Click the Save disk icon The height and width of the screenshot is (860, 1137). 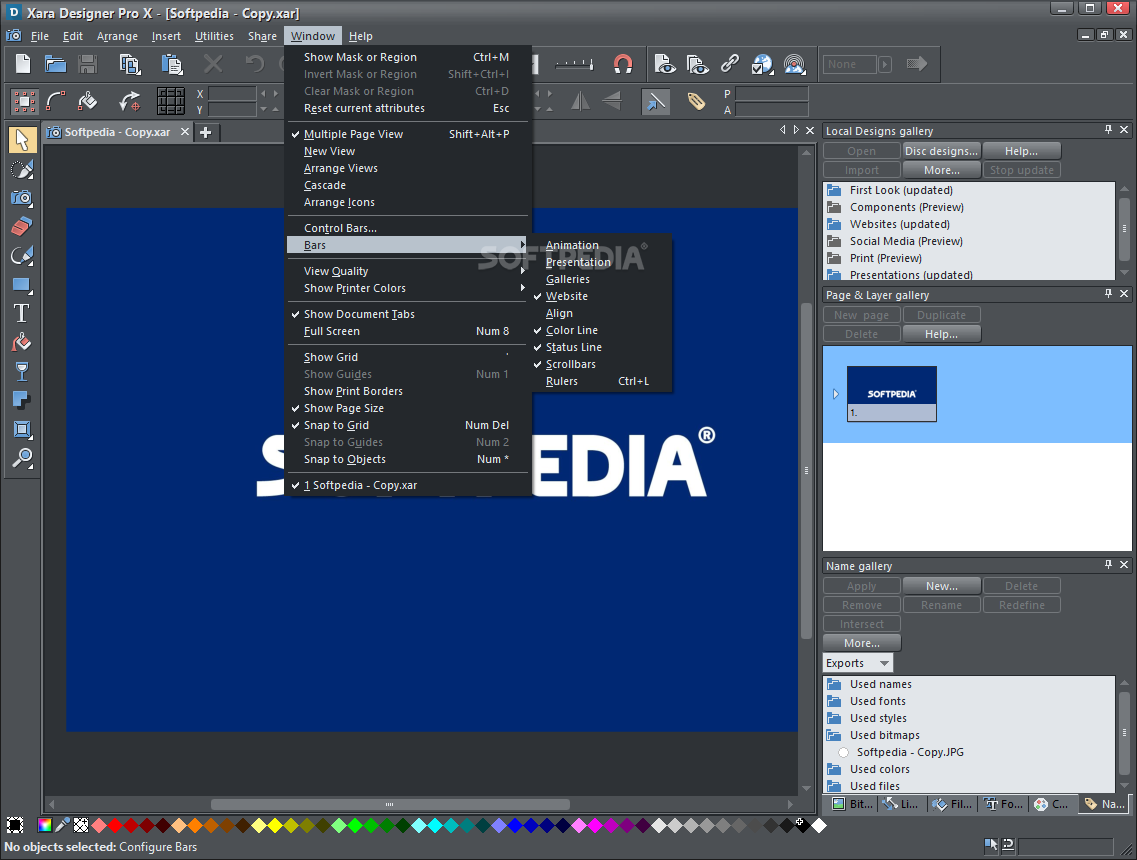point(88,64)
